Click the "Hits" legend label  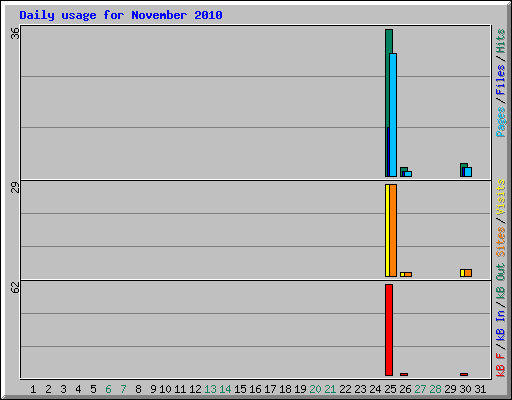[500, 41]
